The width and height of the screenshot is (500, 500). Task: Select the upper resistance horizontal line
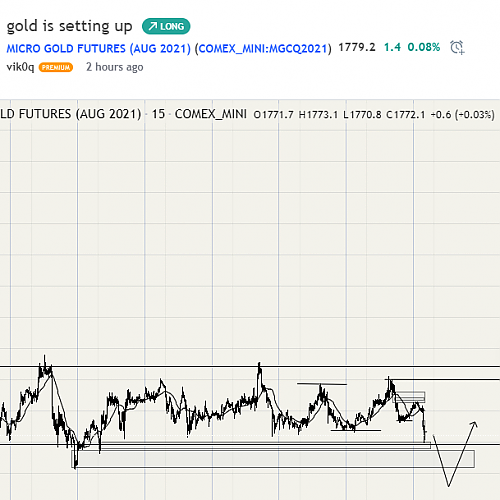250,367
